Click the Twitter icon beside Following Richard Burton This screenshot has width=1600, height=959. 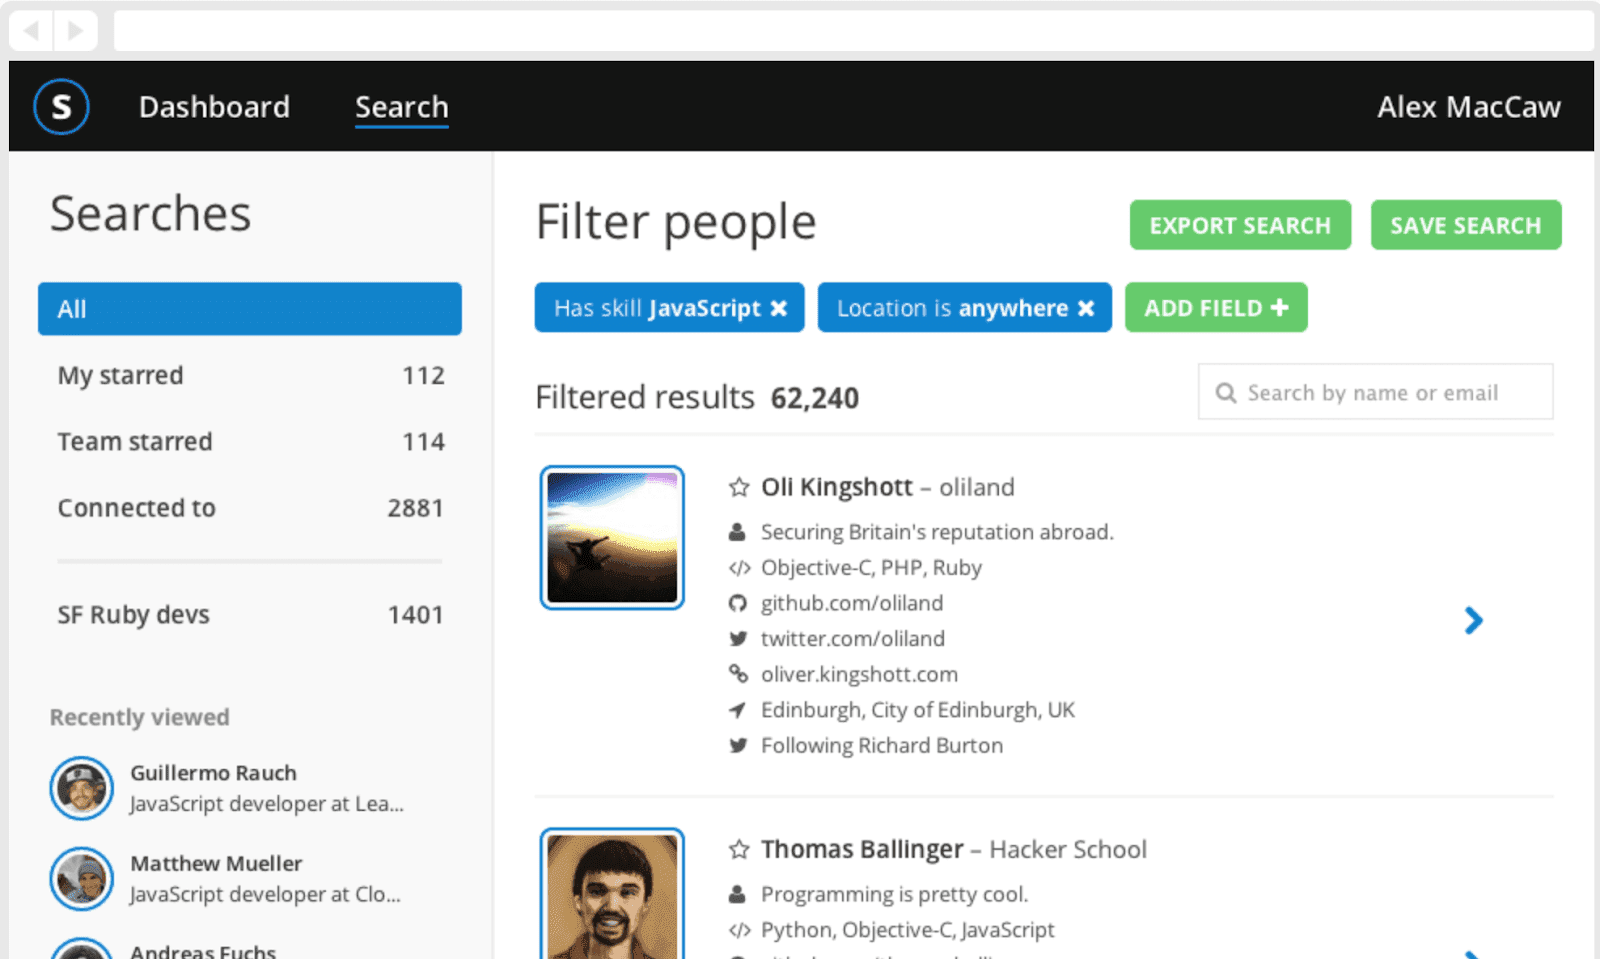coord(738,745)
